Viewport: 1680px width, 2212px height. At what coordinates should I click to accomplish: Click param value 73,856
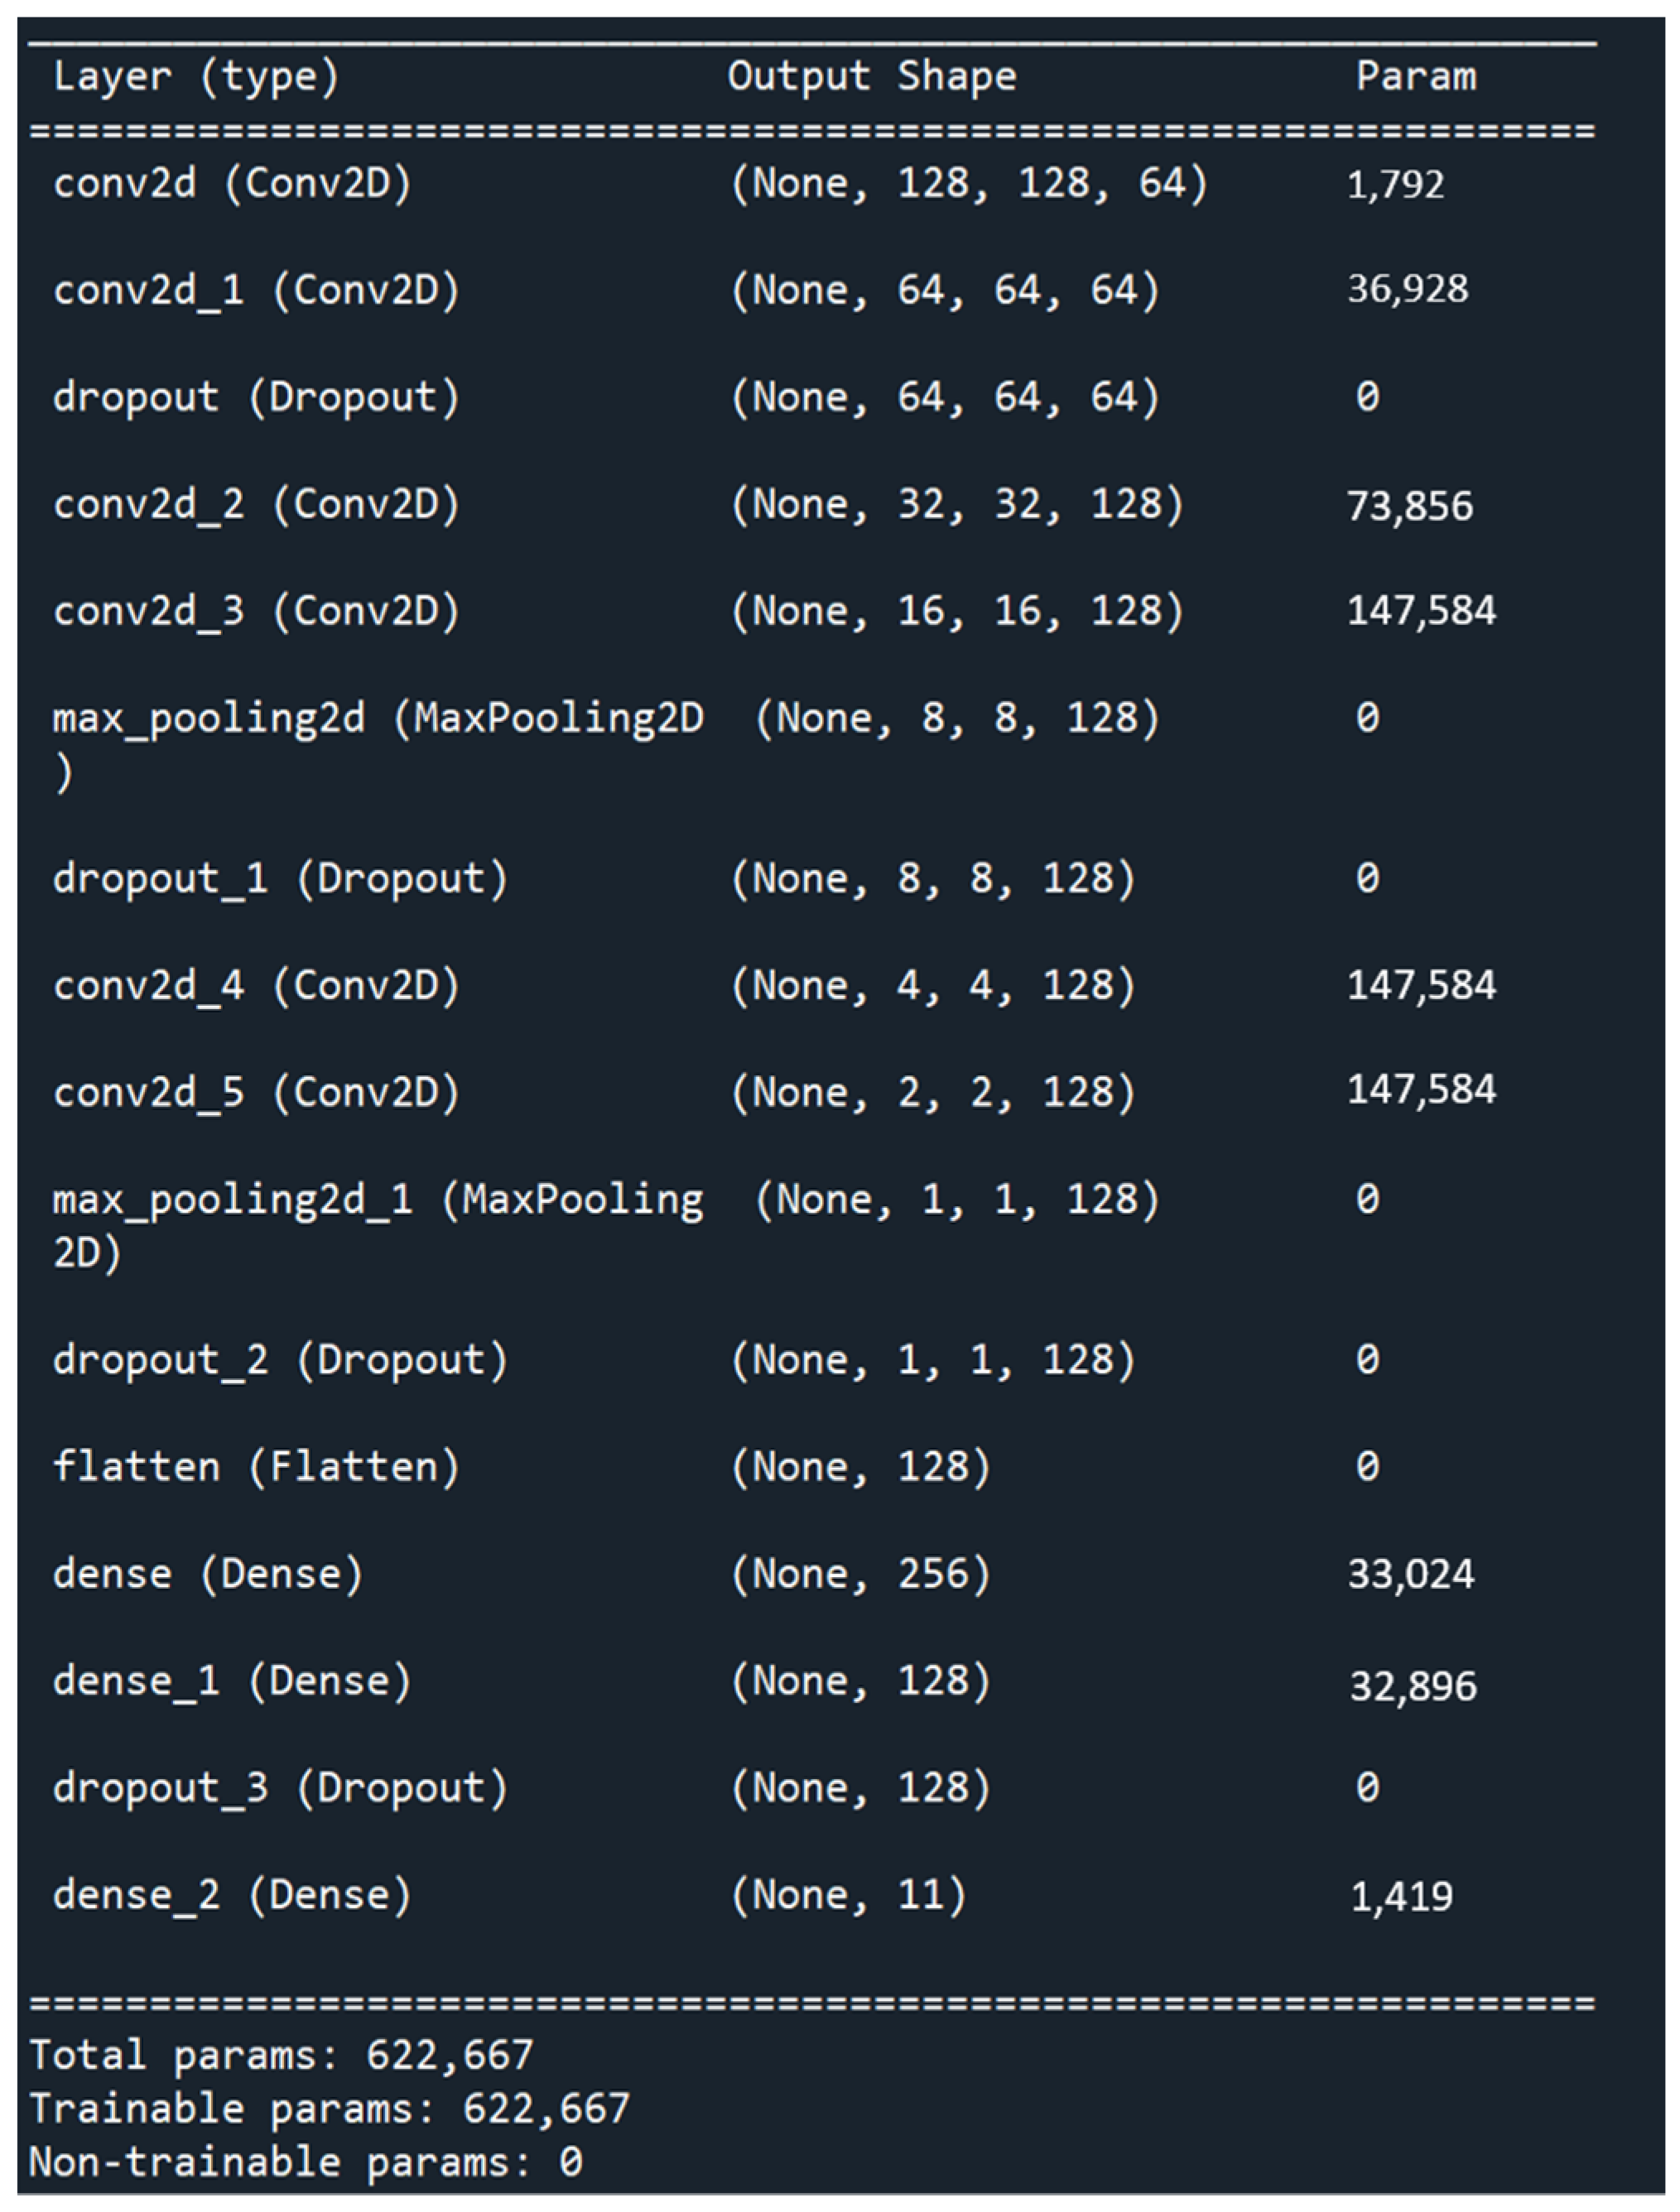pos(1409,506)
